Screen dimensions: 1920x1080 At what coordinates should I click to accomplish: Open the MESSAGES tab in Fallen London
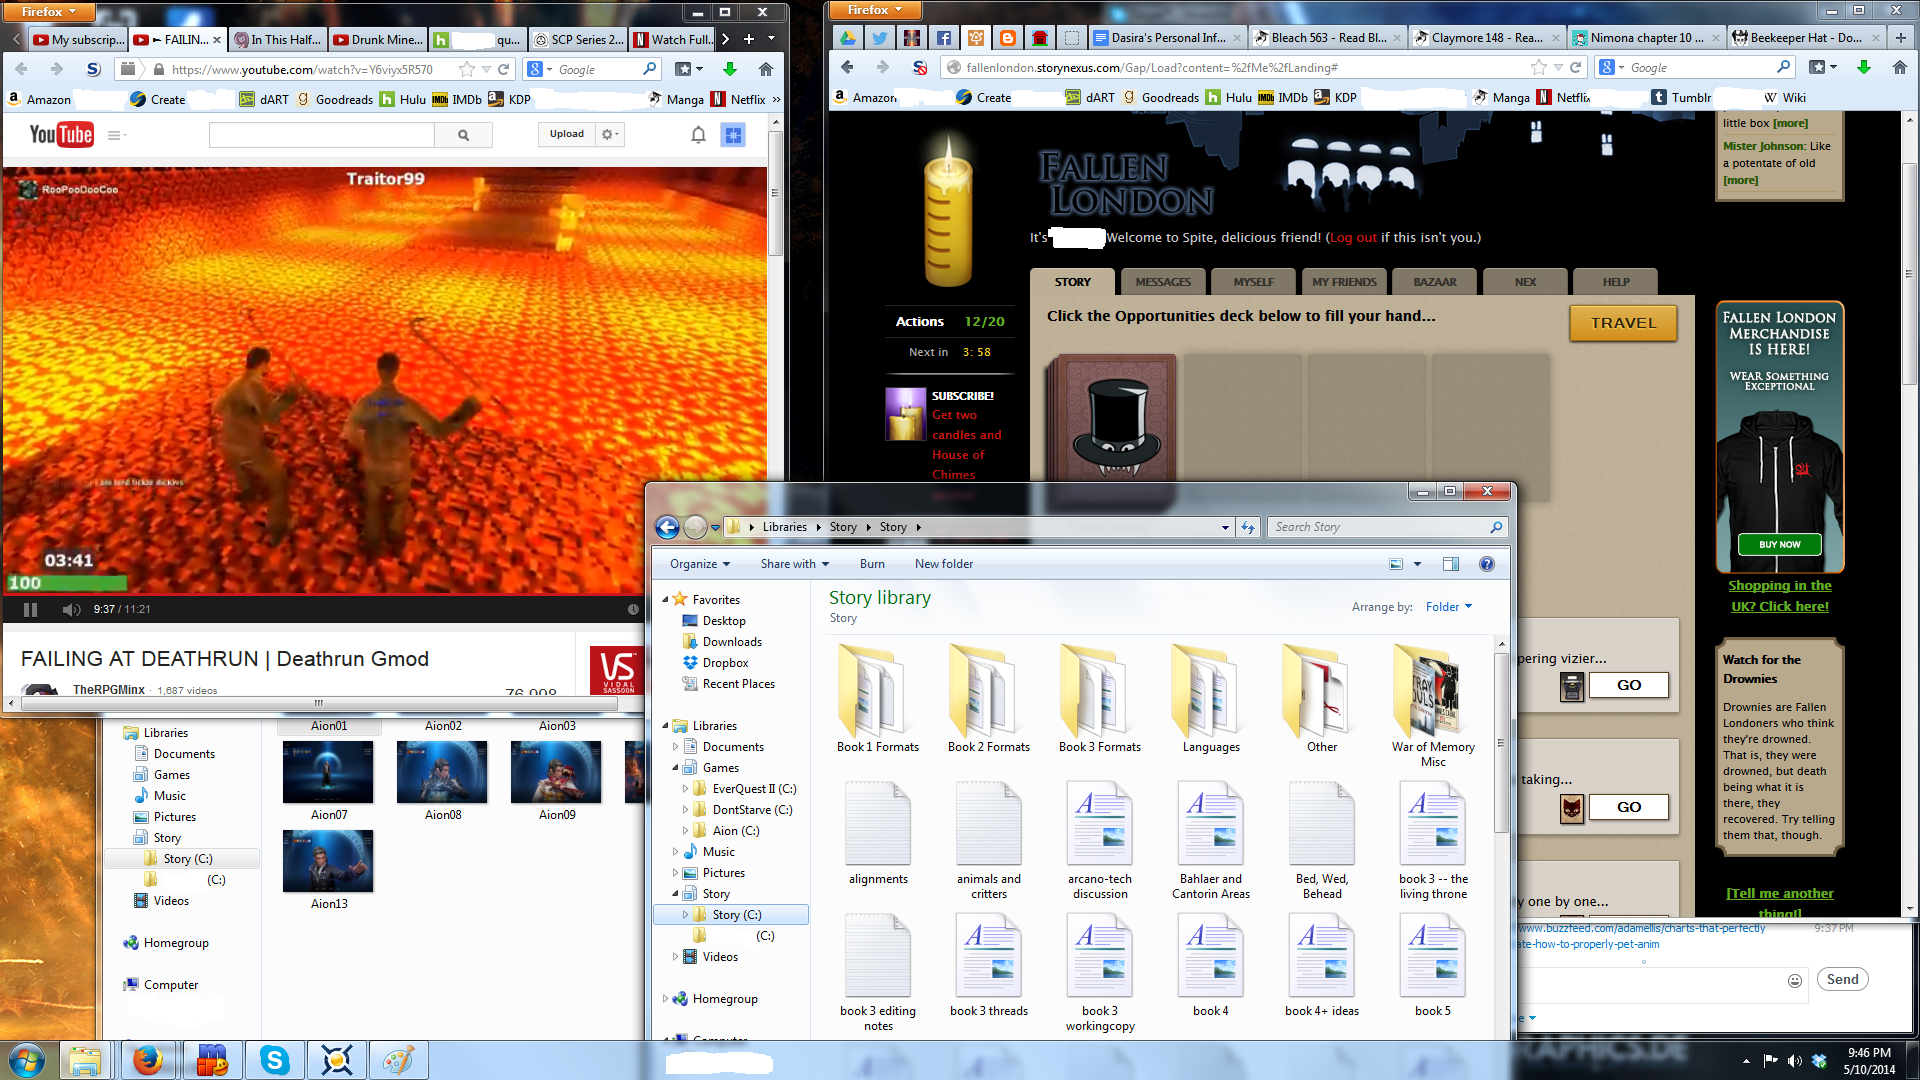coord(1163,282)
